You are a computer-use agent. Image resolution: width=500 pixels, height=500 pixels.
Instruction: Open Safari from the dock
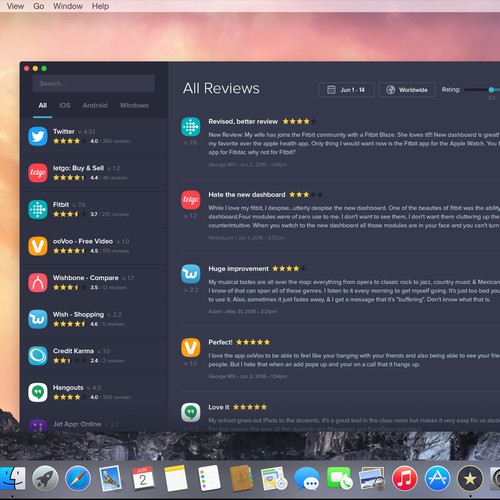(78, 478)
